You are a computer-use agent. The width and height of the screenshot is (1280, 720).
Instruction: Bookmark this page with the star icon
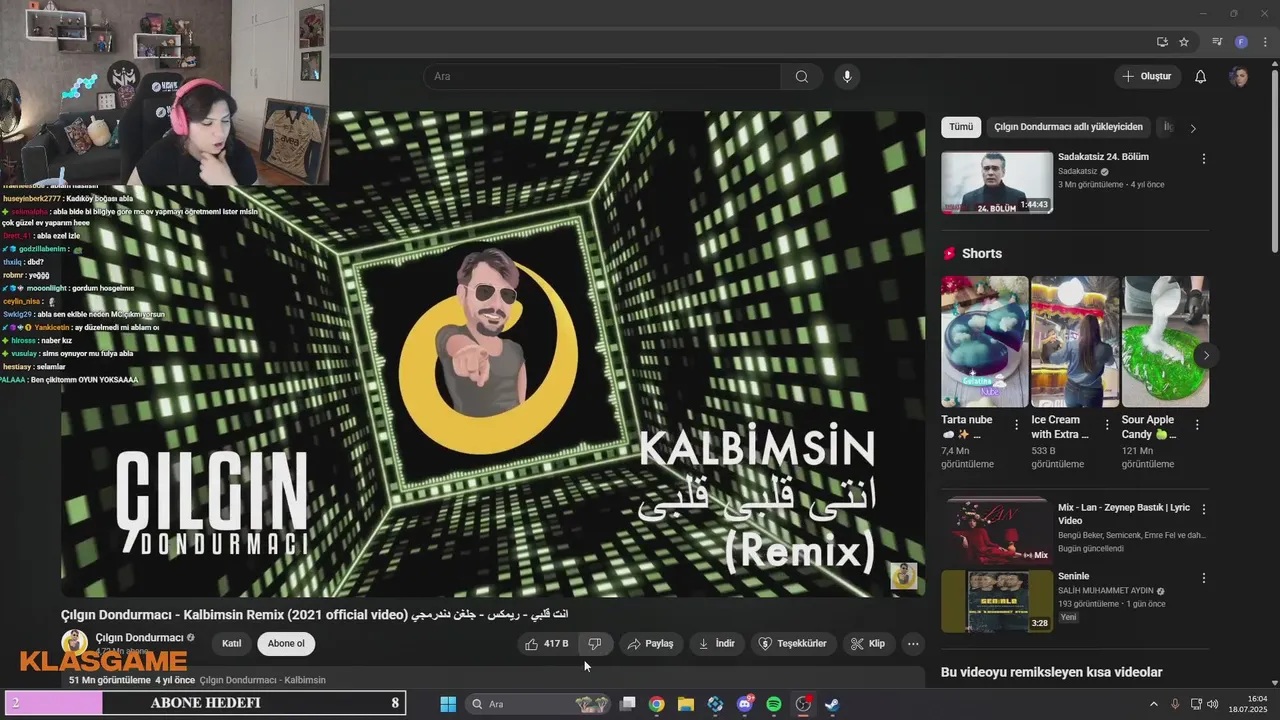1184,42
